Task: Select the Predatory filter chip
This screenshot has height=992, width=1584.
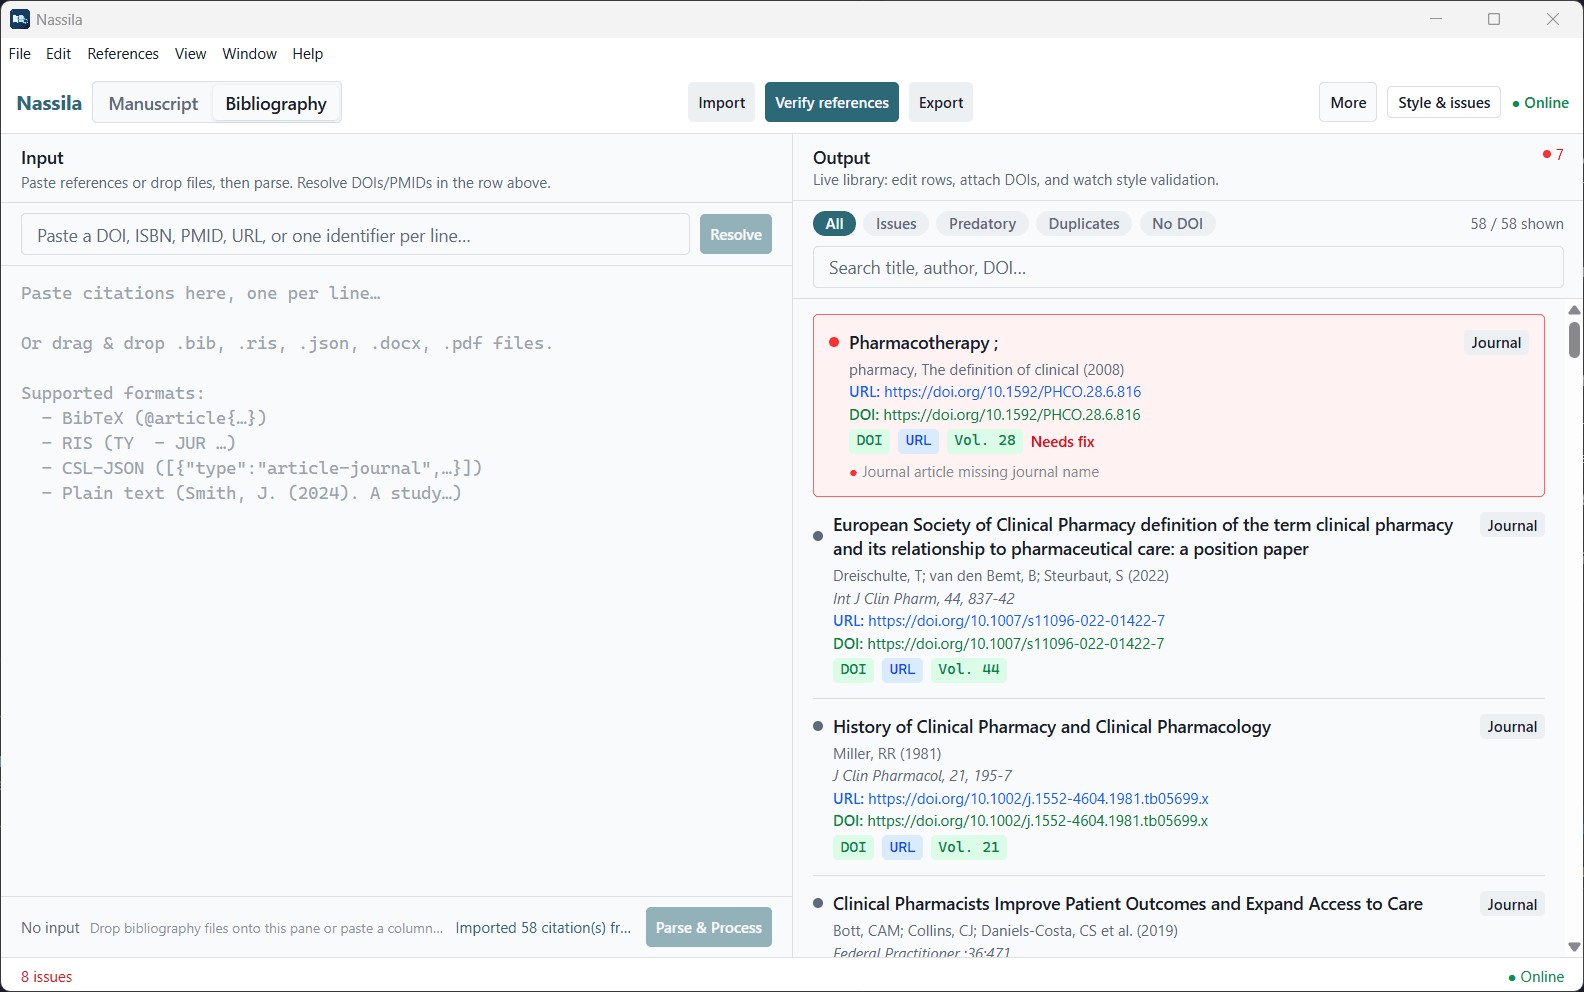Action: 982,224
